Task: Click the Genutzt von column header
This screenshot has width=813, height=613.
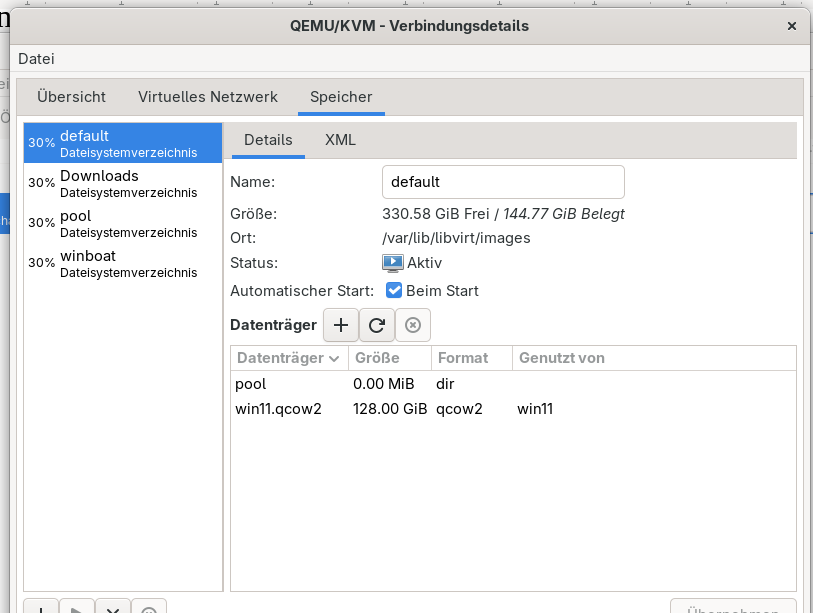Action: point(654,358)
